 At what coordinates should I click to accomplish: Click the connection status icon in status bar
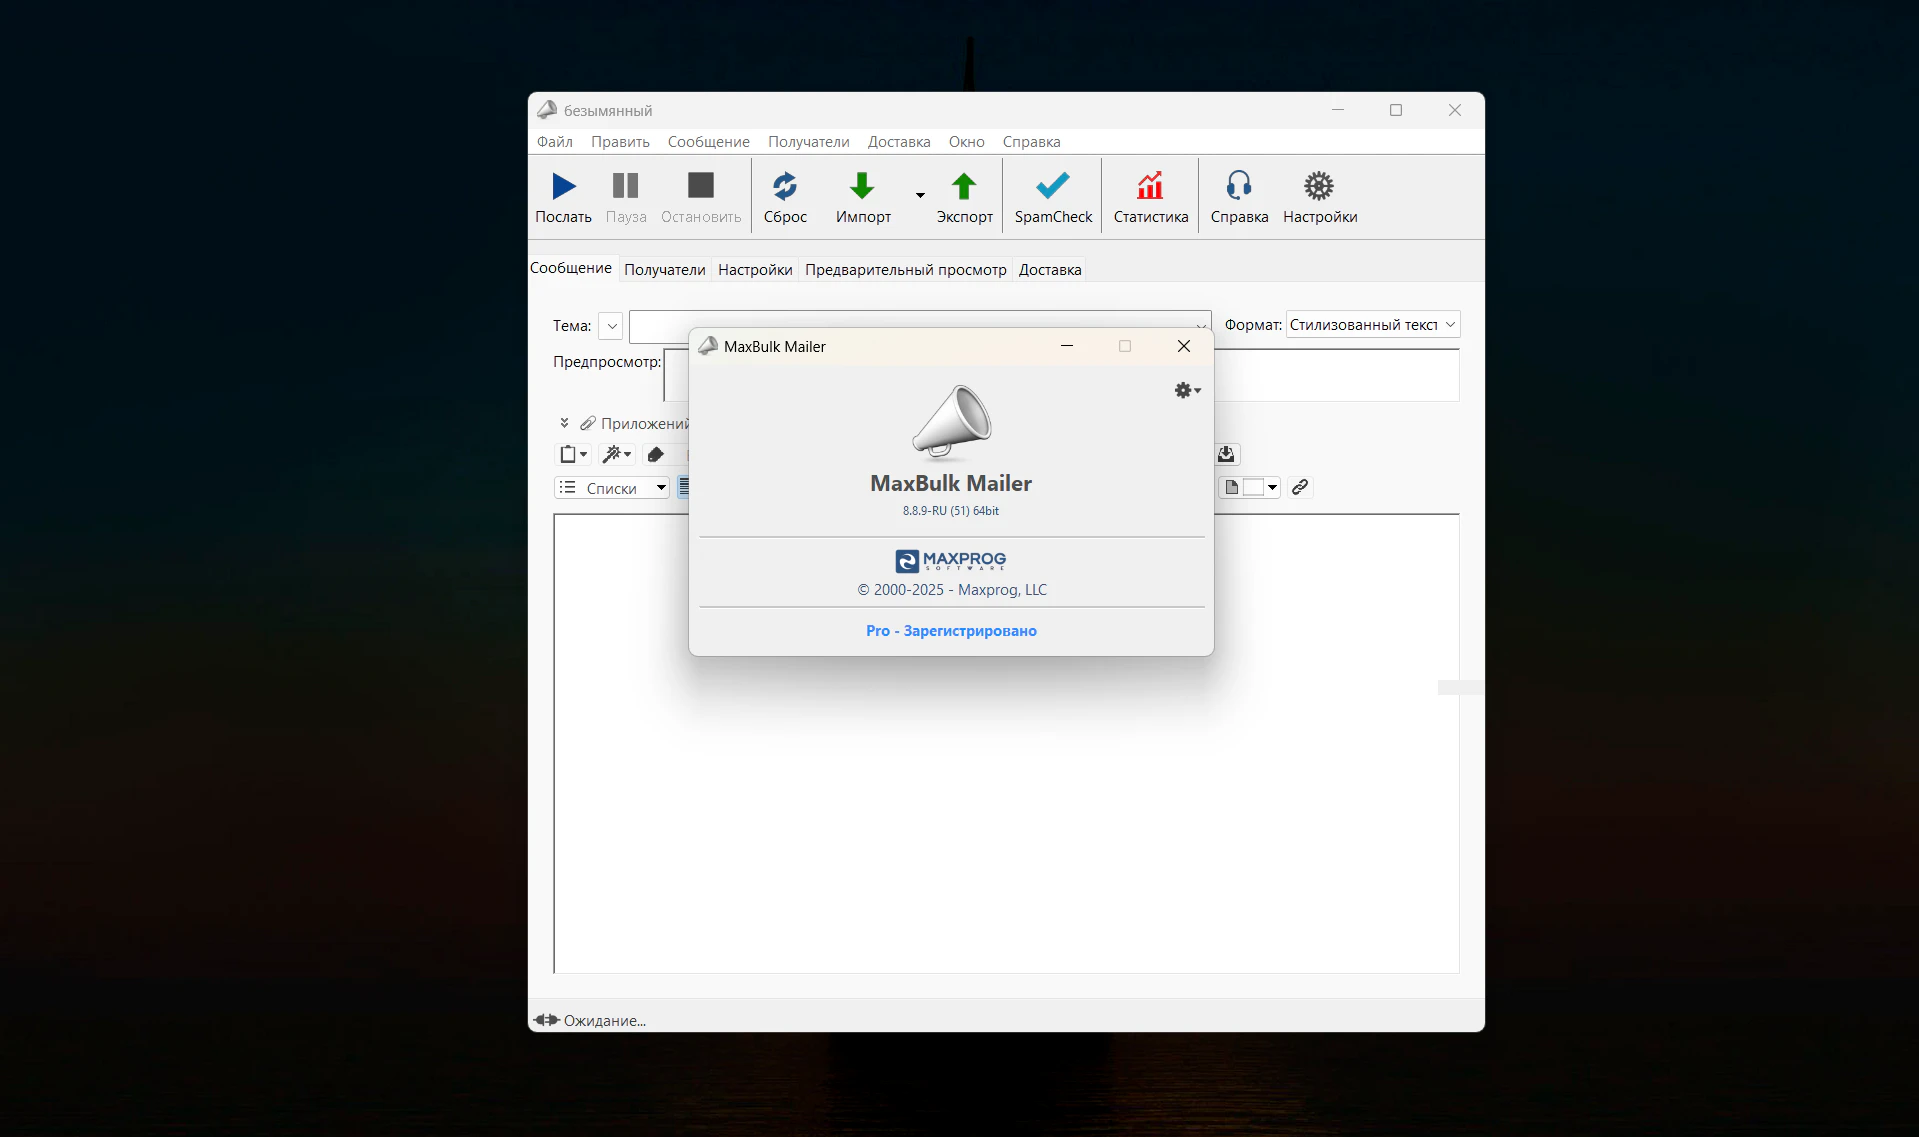pyautogui.click(x=546, y=1020)
